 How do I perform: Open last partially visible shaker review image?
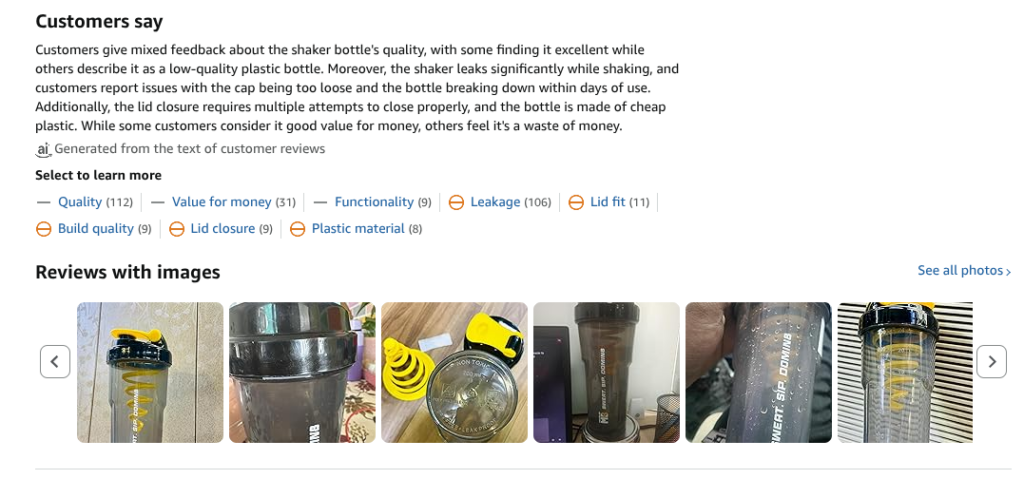[x=905, y=372]
